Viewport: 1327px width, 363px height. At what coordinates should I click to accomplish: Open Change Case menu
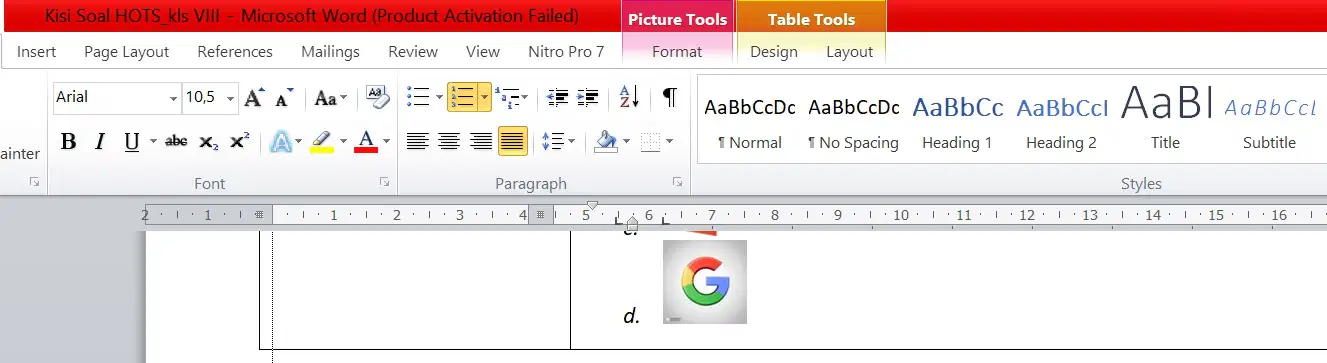coord(330,97)
